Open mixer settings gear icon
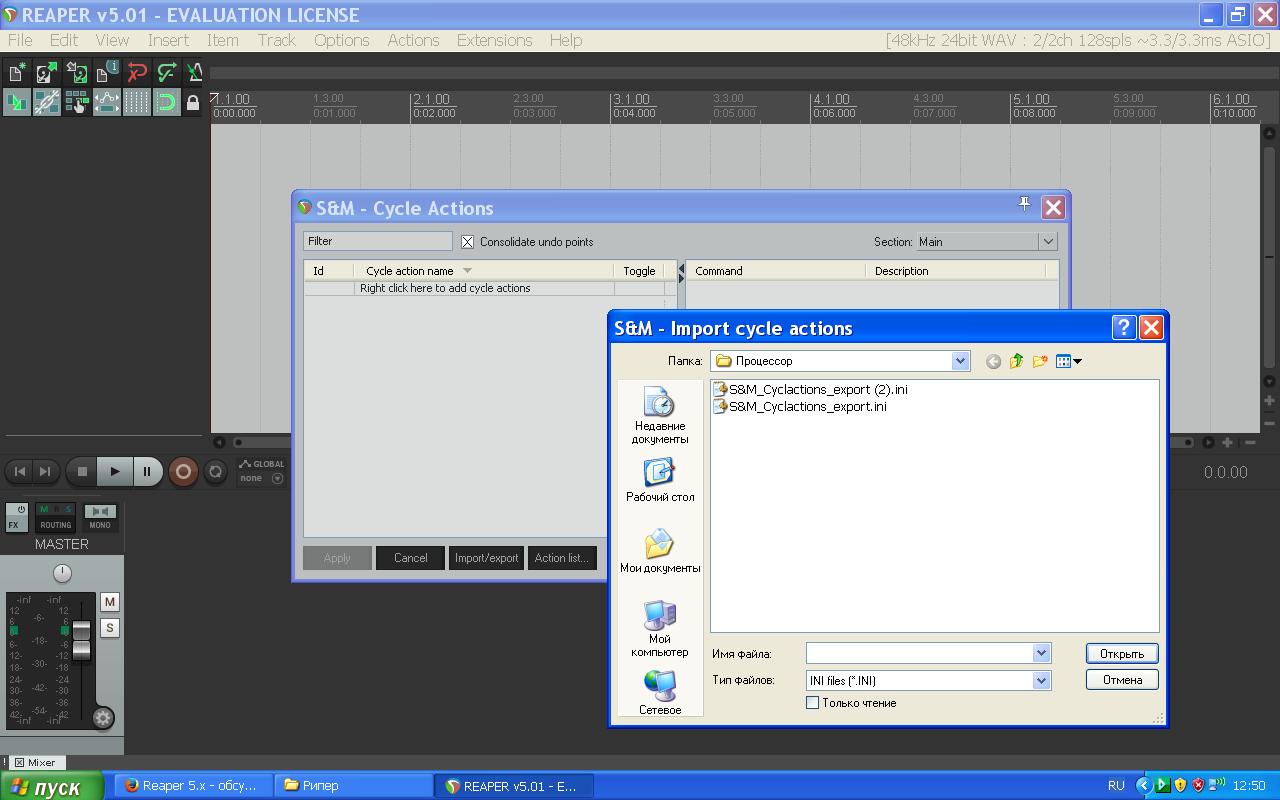Viewport: 1280px width, 800px height. [103, 717]
